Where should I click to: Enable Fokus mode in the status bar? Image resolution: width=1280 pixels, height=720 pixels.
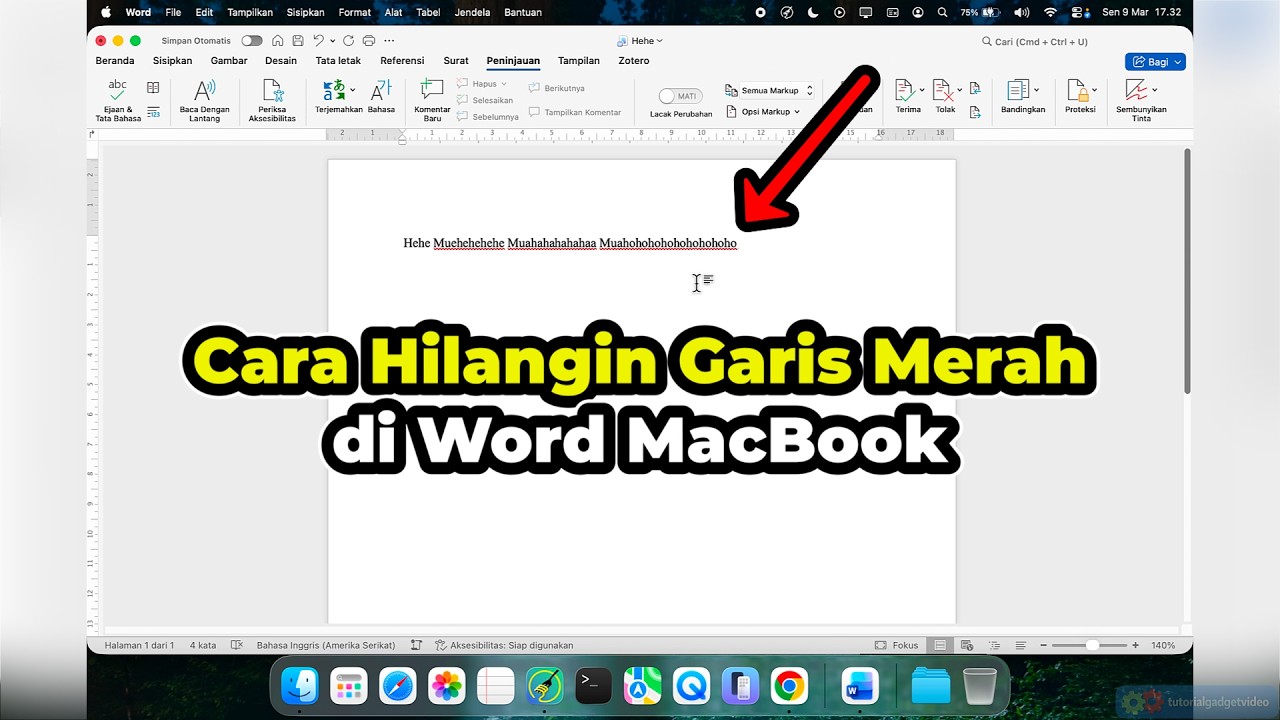(x=897, y=646)
